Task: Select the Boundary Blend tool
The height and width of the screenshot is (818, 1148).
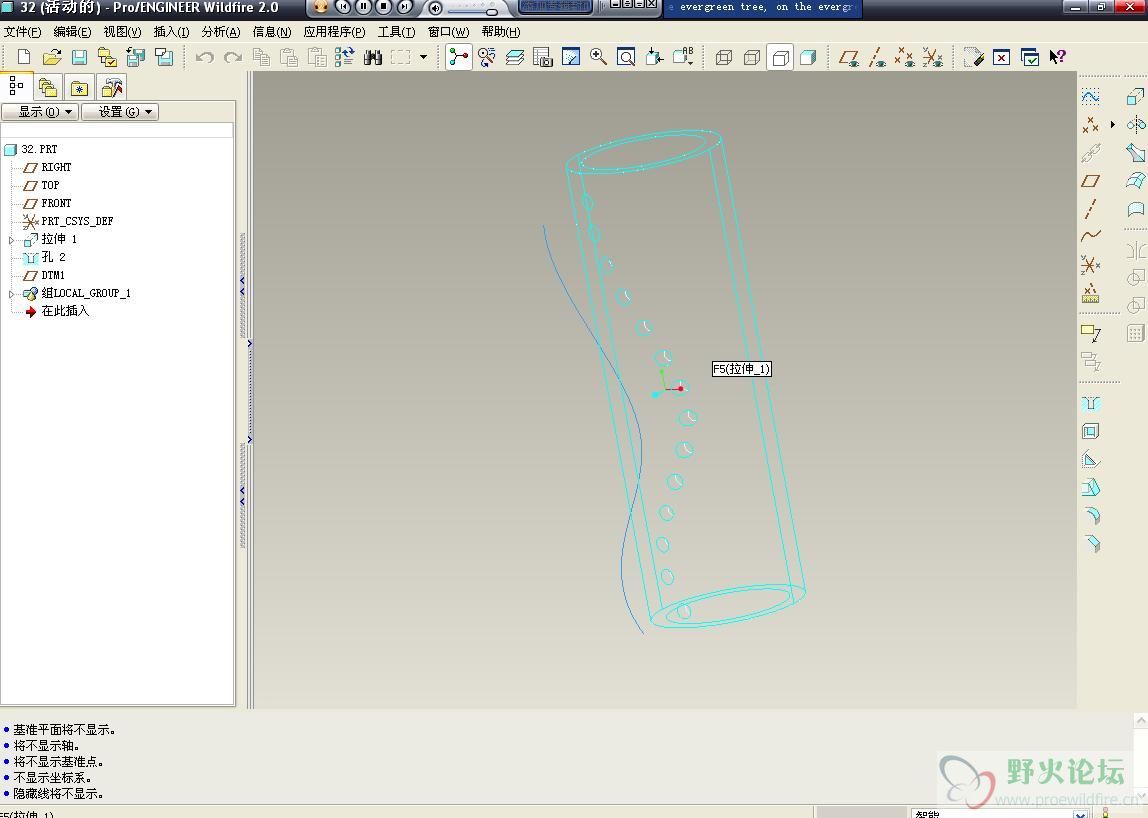Action: click(1136, 180)
